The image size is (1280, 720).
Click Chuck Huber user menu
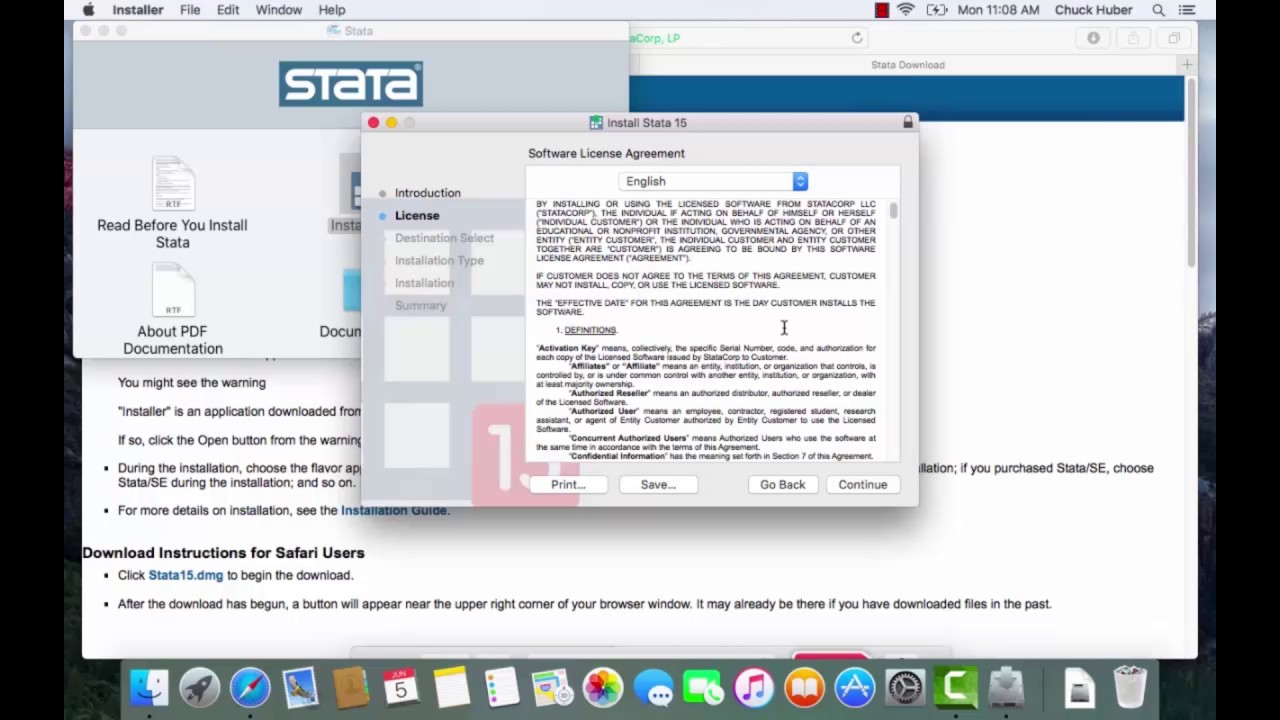[x=1093, y=10]
